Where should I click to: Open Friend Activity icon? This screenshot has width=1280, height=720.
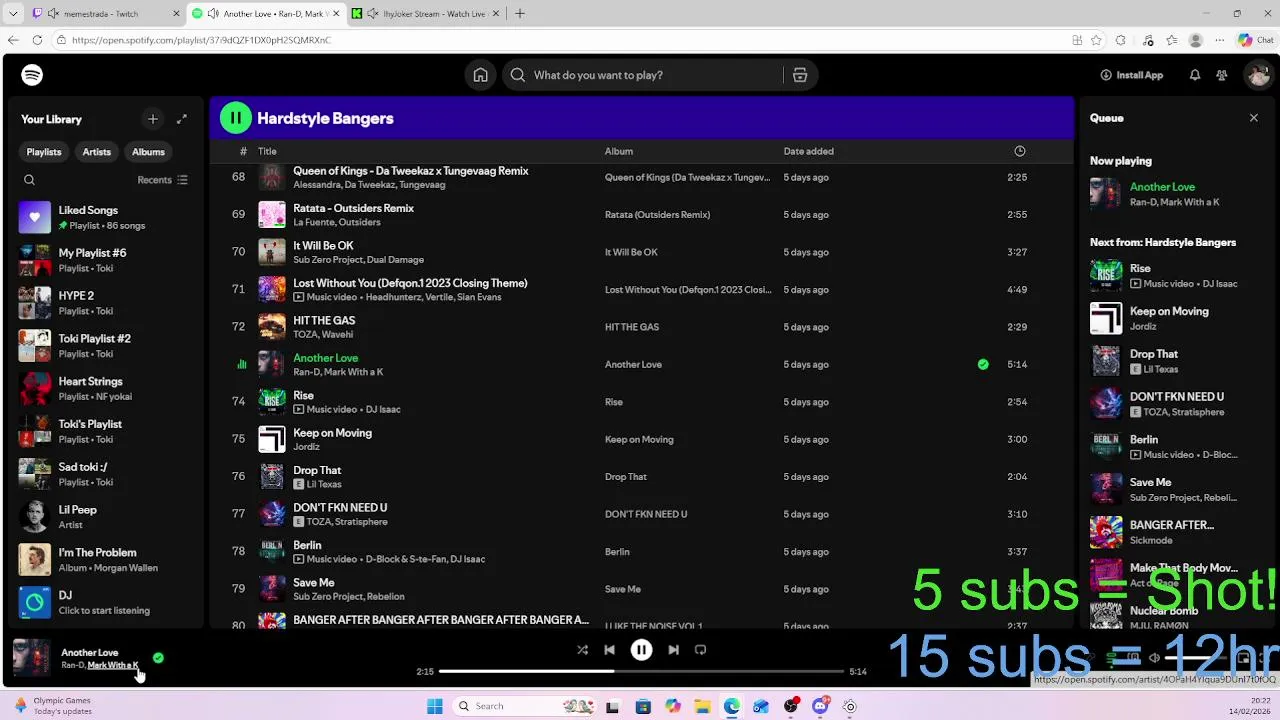tap(1222, 75)
